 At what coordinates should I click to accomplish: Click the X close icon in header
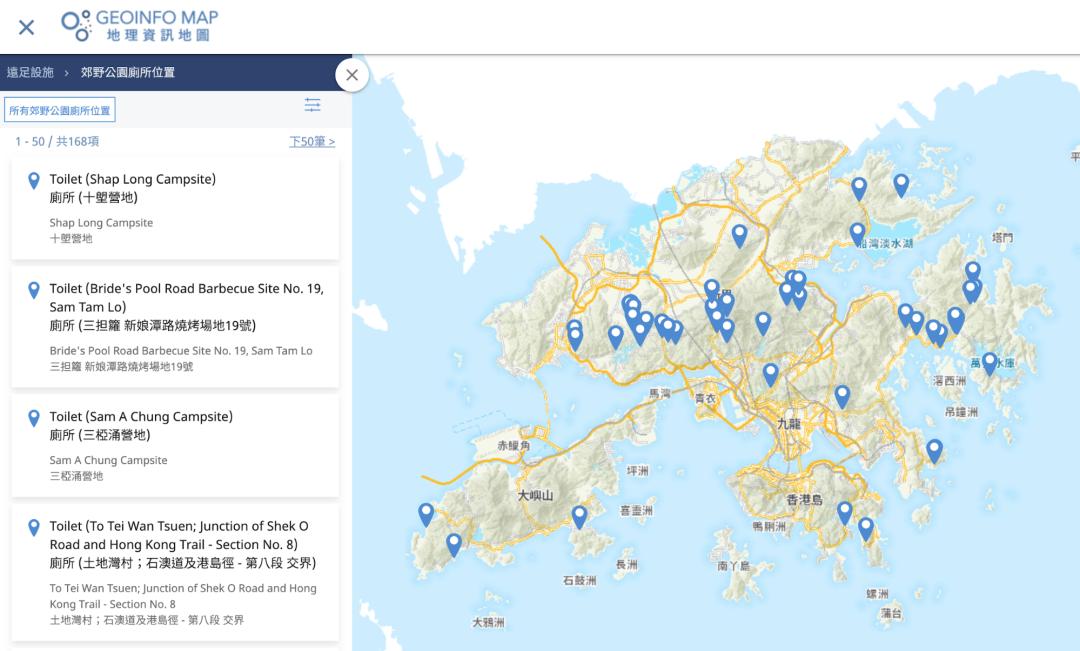click(x=27, y=27)
